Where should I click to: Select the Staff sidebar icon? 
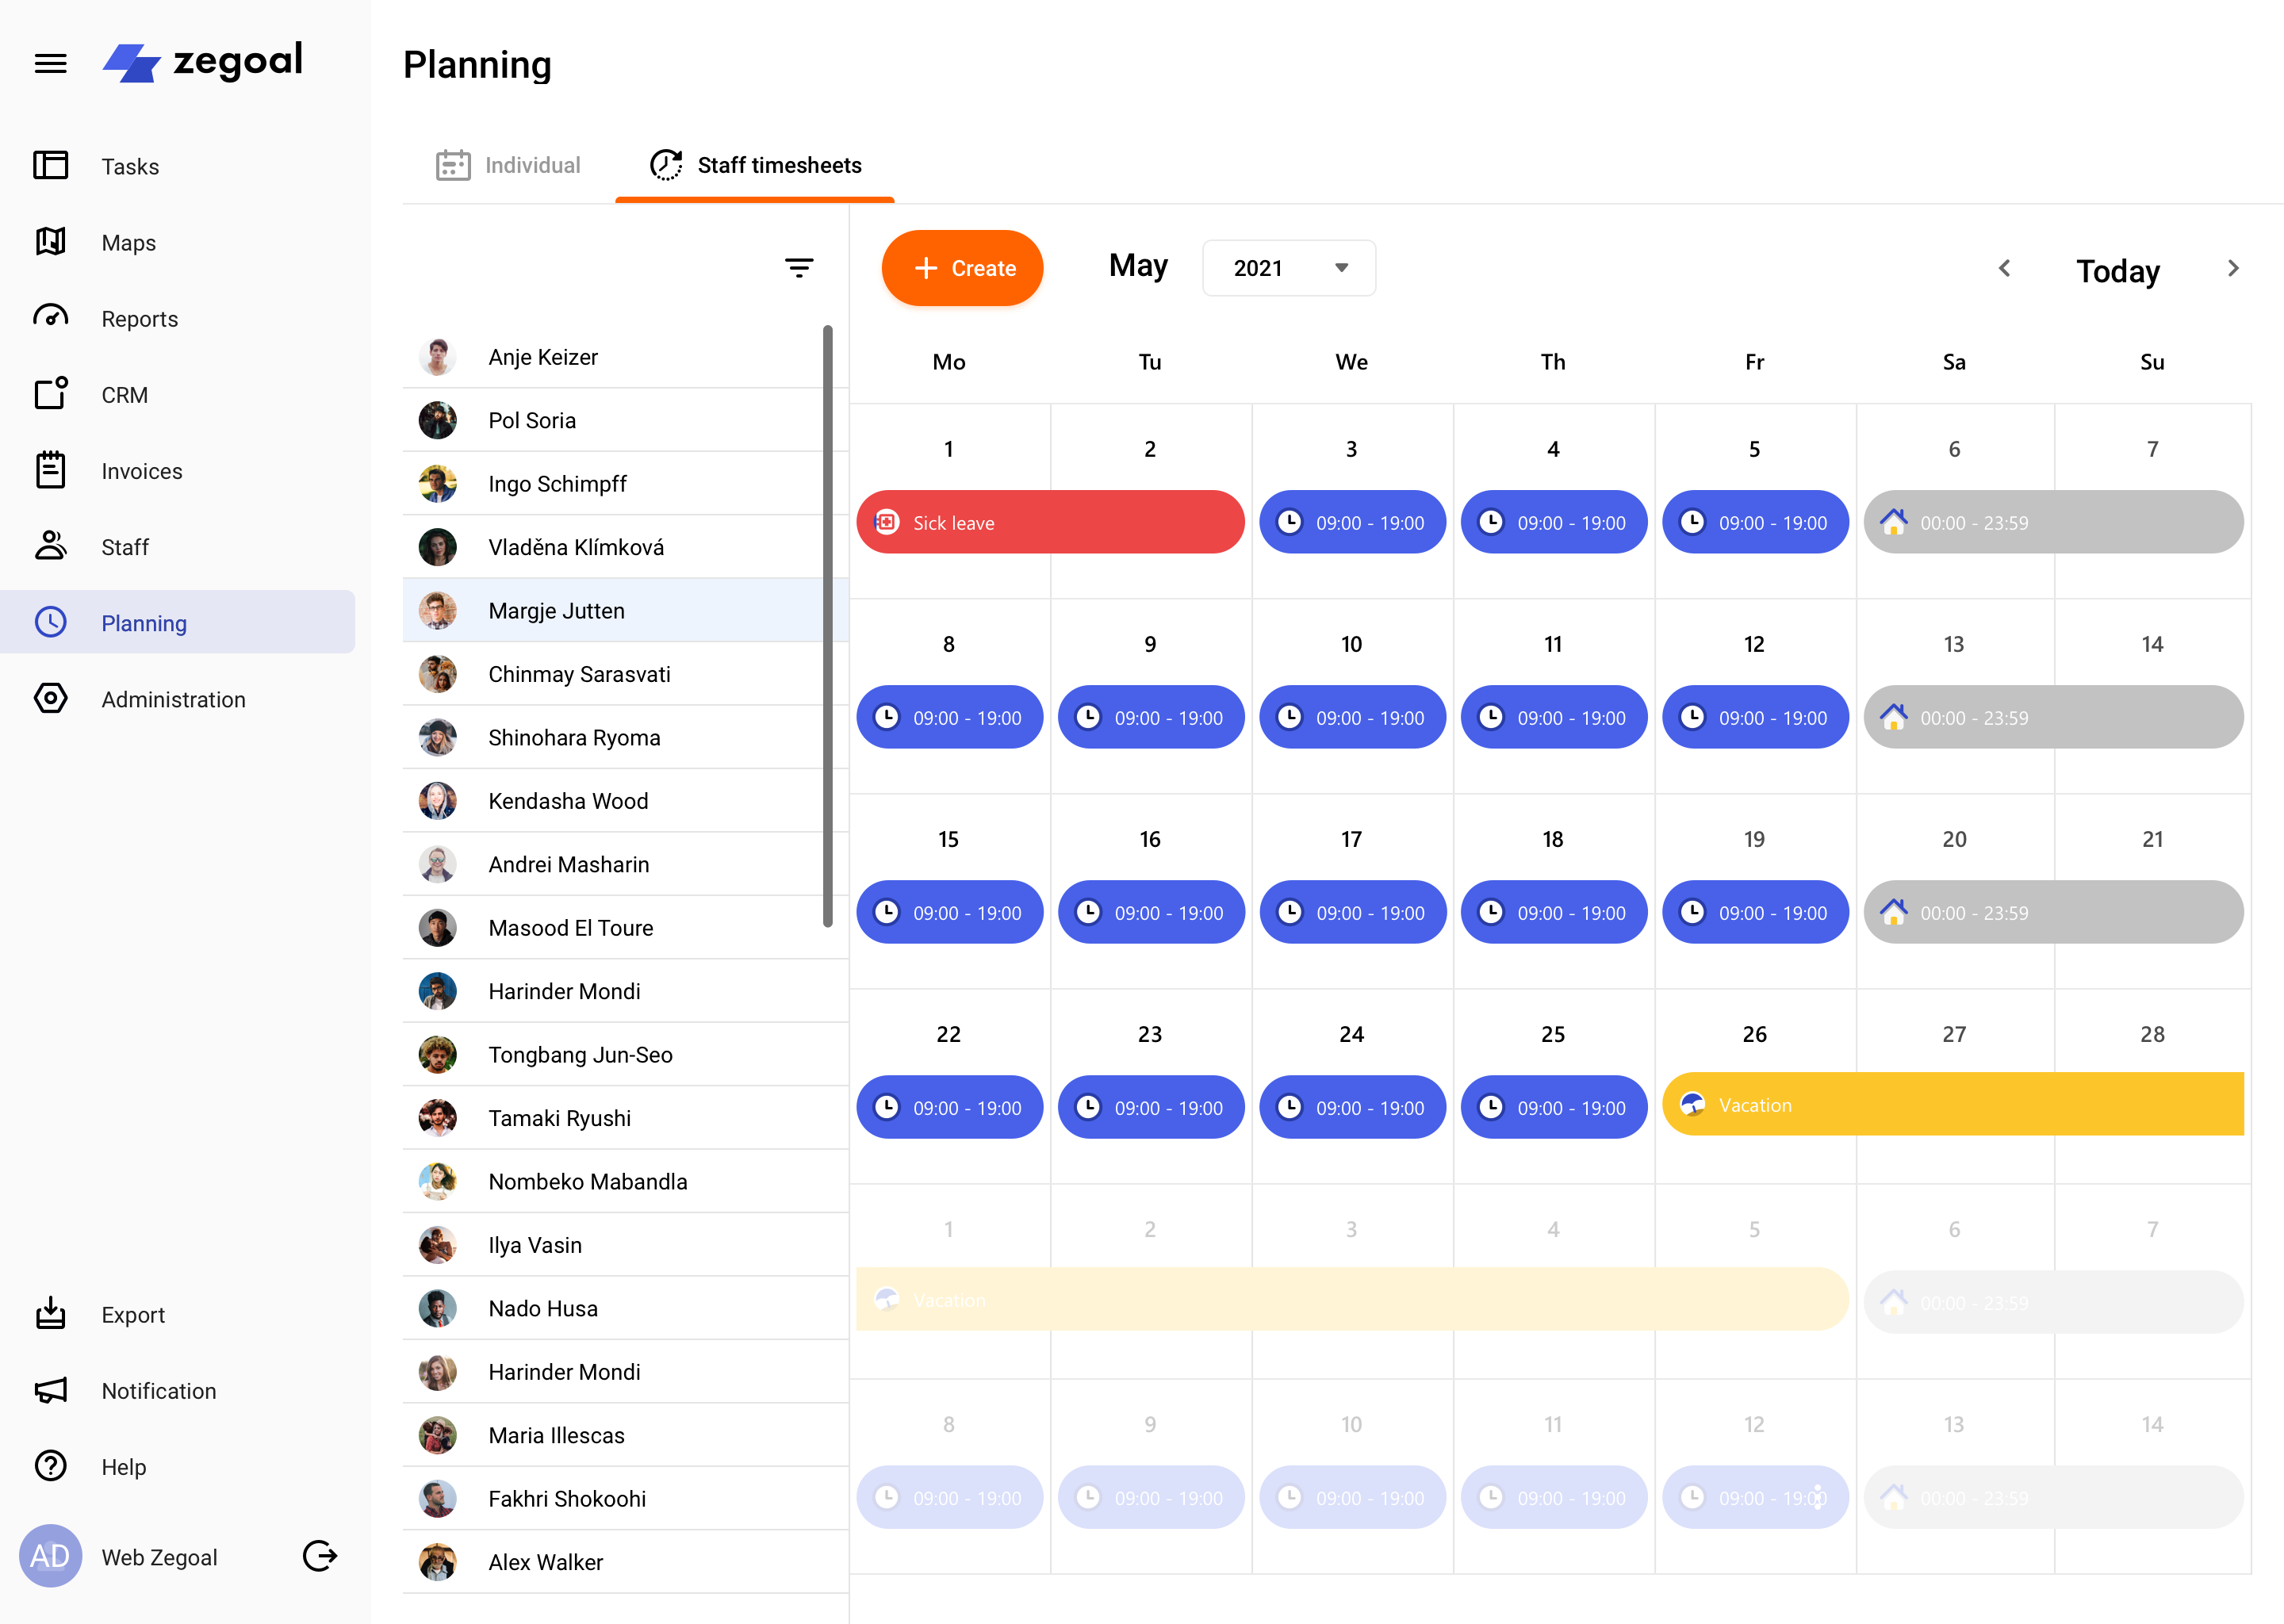[50, 546]
